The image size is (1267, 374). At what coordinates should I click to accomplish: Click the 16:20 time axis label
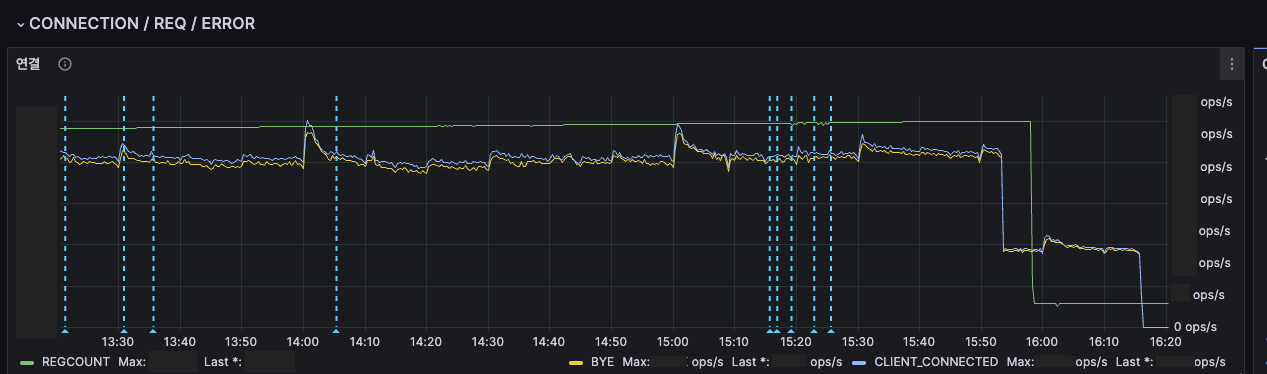click(x=1165, y=342)
